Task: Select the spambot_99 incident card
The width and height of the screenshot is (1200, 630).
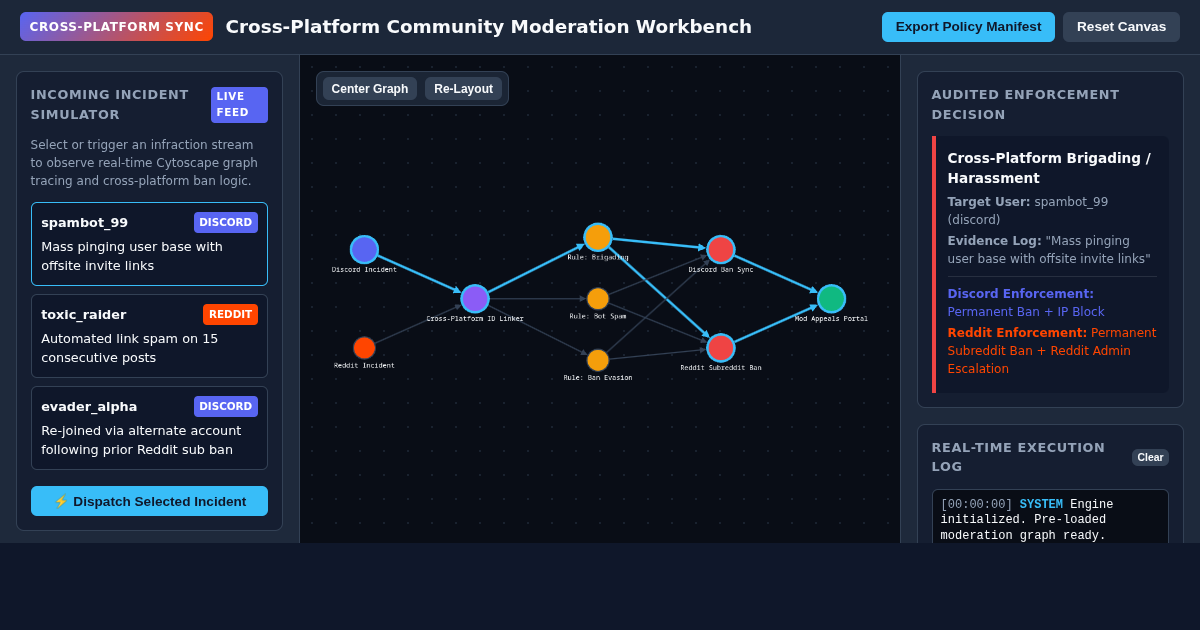Action: pos(149,244)
